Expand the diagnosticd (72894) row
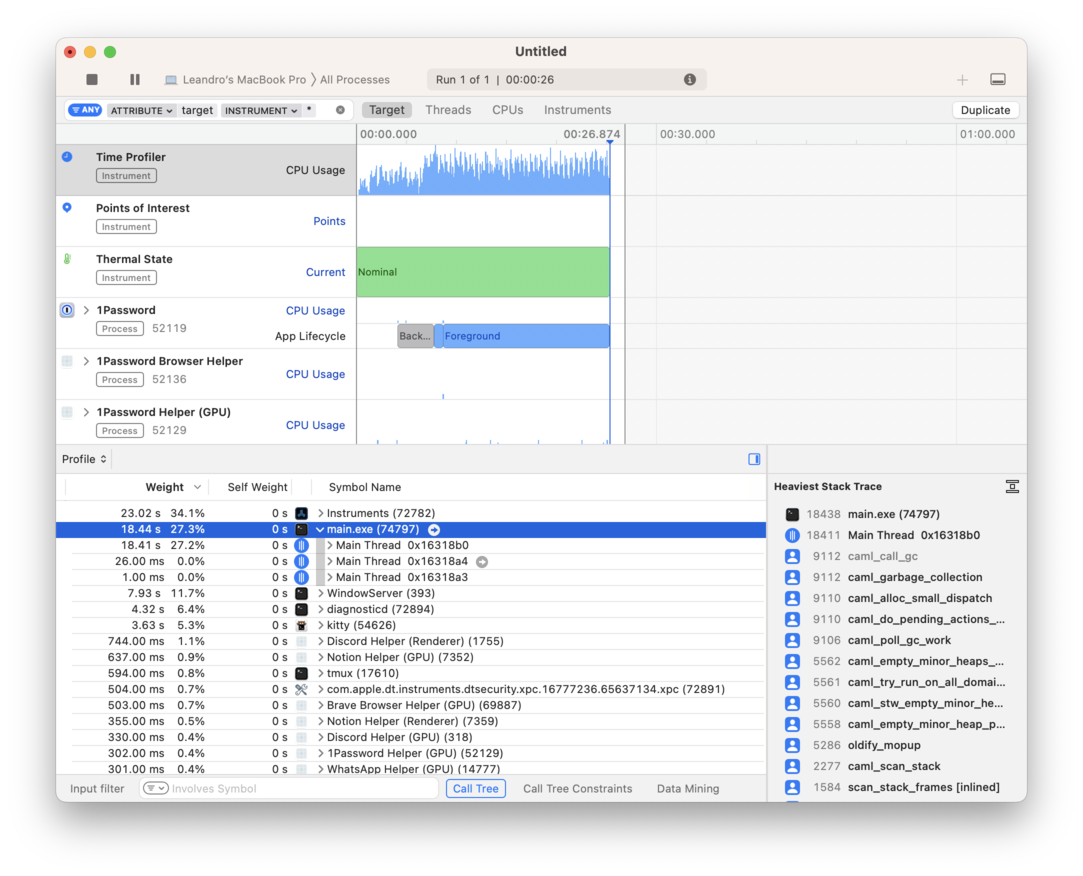 [320, 609]
